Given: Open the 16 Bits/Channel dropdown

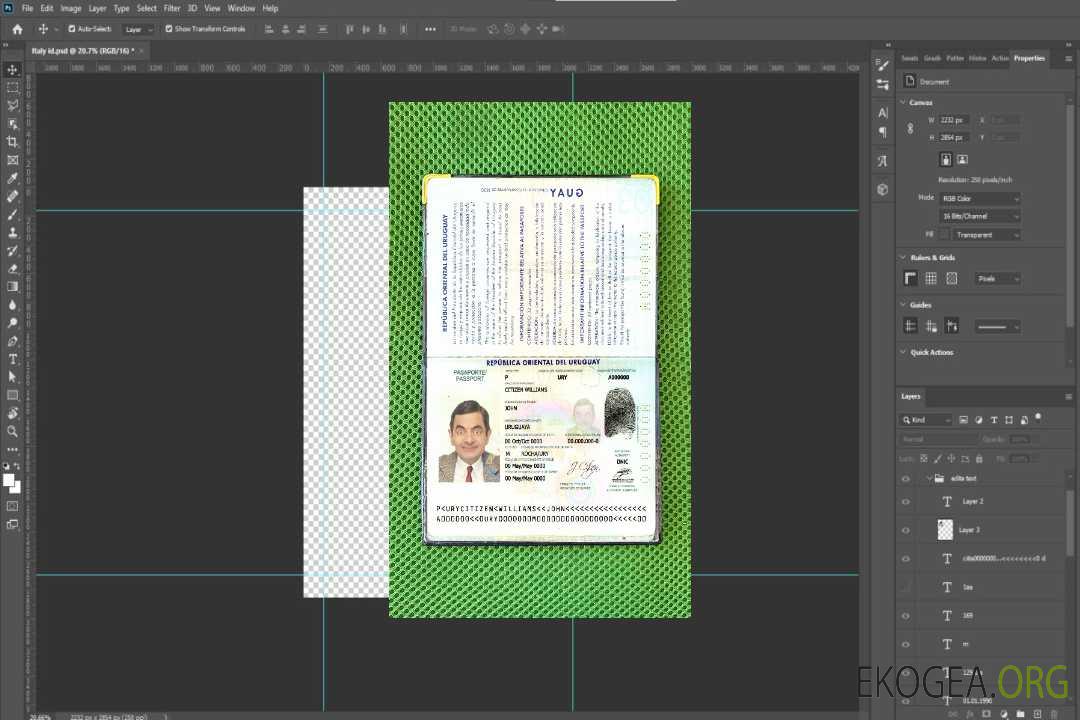Looking at the screenshot, I should pos(979,216).
